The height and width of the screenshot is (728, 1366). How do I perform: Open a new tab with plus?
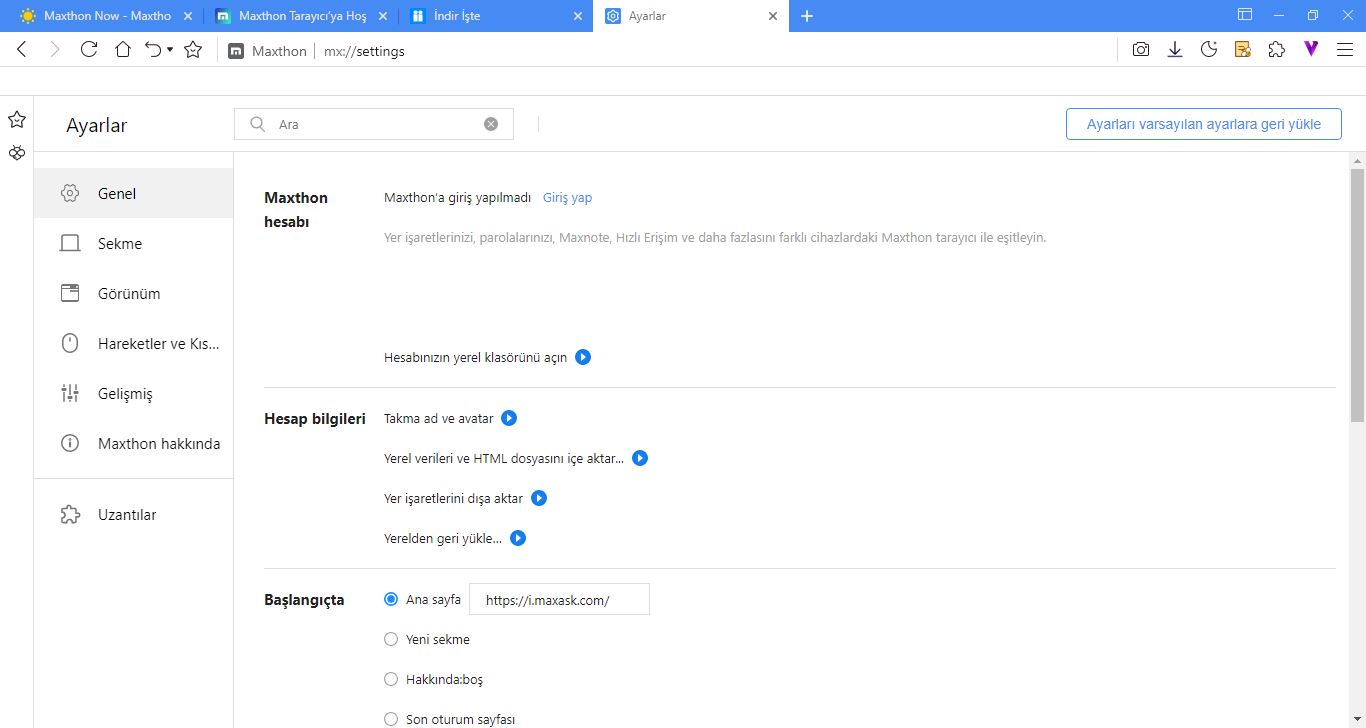pyautogui.click(x=808, y=16)
